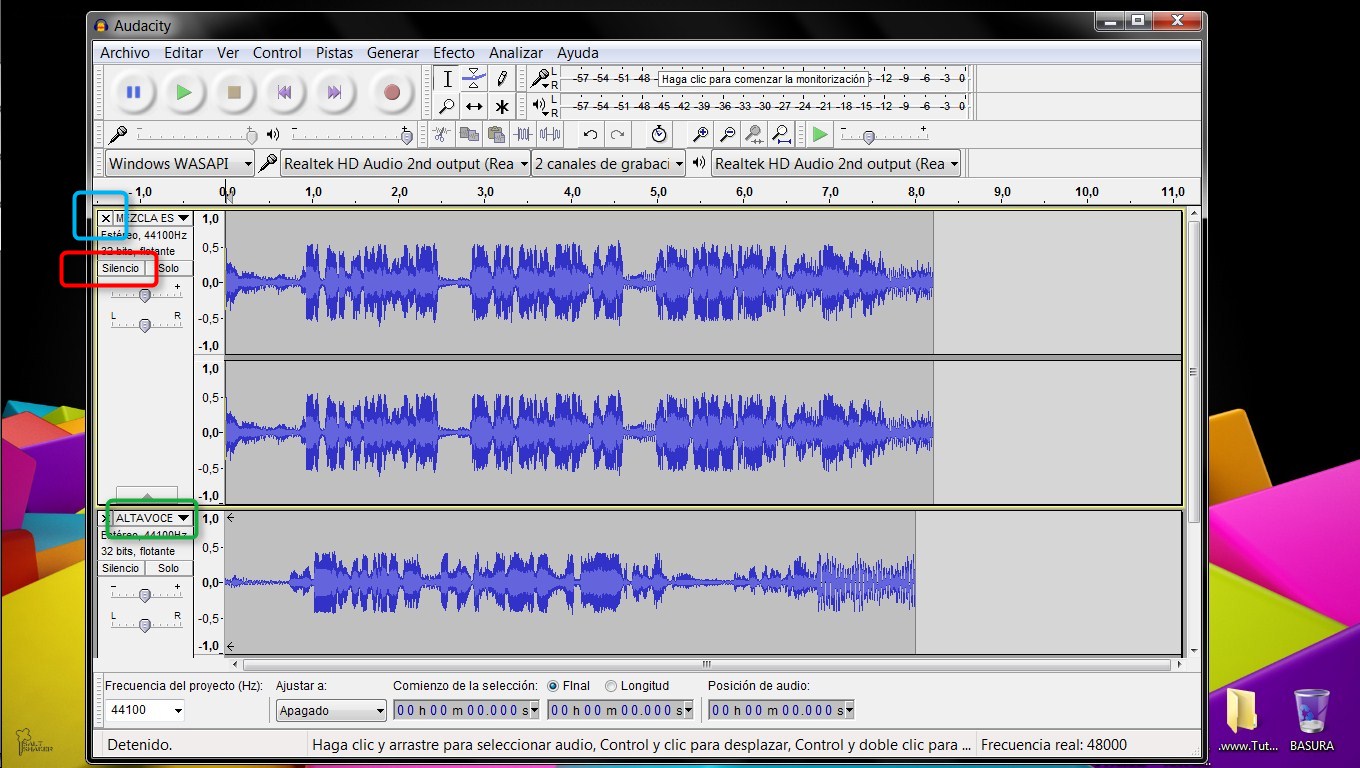Open the 2 canales de grabación dropdown
The image size is (1360, 768).
[x=609, y=163]
